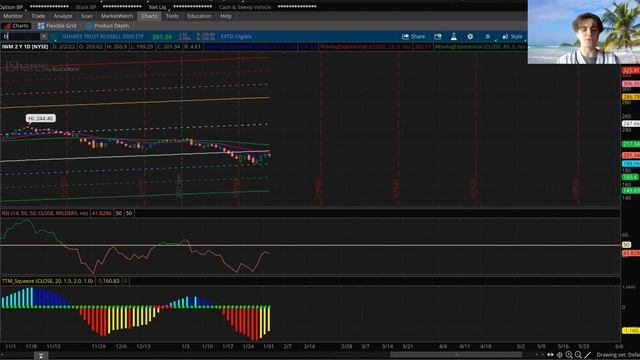Click the 325.91 red price tag
Image resolution: width=640 pixels, height=360 pixels.
click(x=631, y=70)
